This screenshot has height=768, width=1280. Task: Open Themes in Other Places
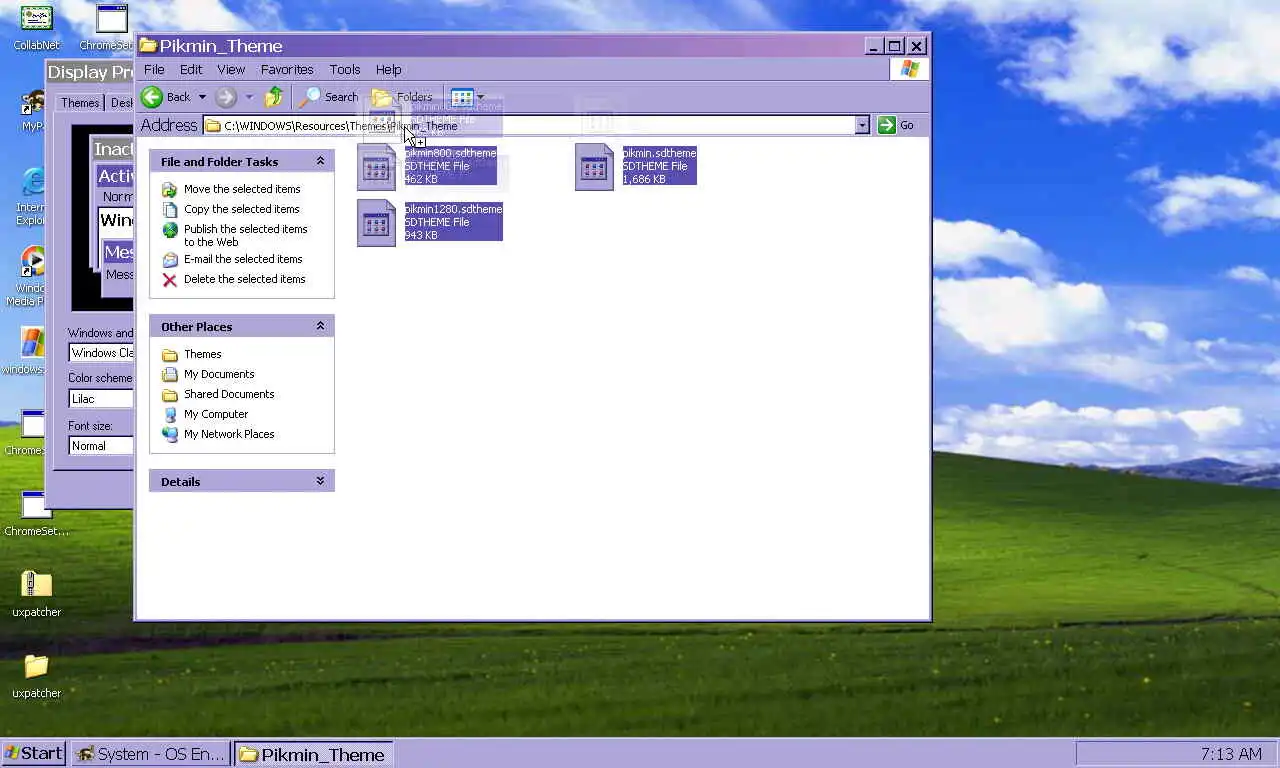click(x=203, y=354)
